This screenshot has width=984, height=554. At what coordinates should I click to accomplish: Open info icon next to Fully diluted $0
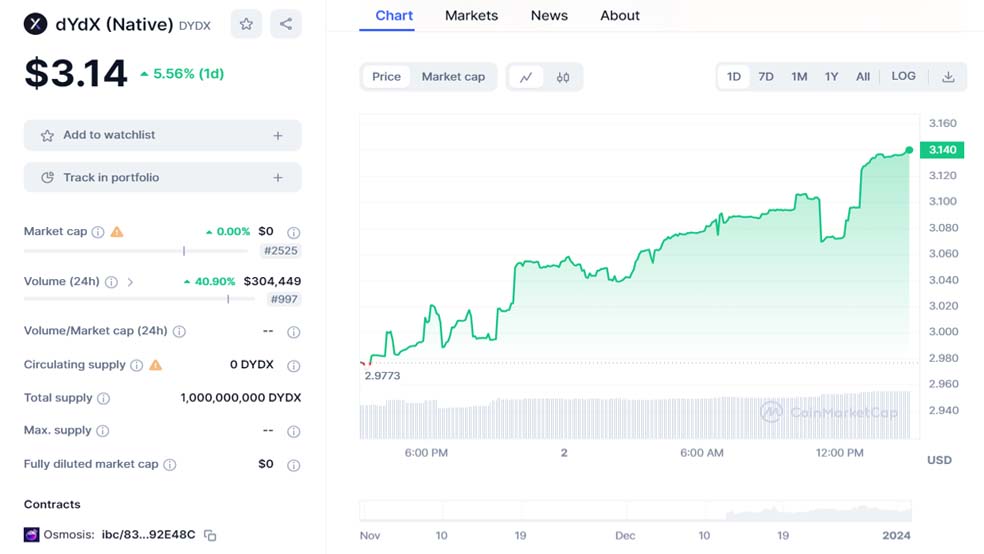click(x=293, y=465)
